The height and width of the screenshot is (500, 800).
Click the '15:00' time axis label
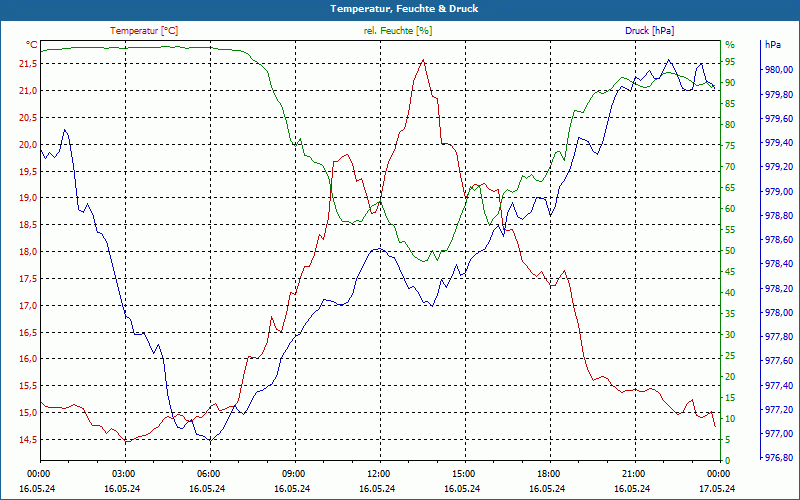tap(463, 473)
